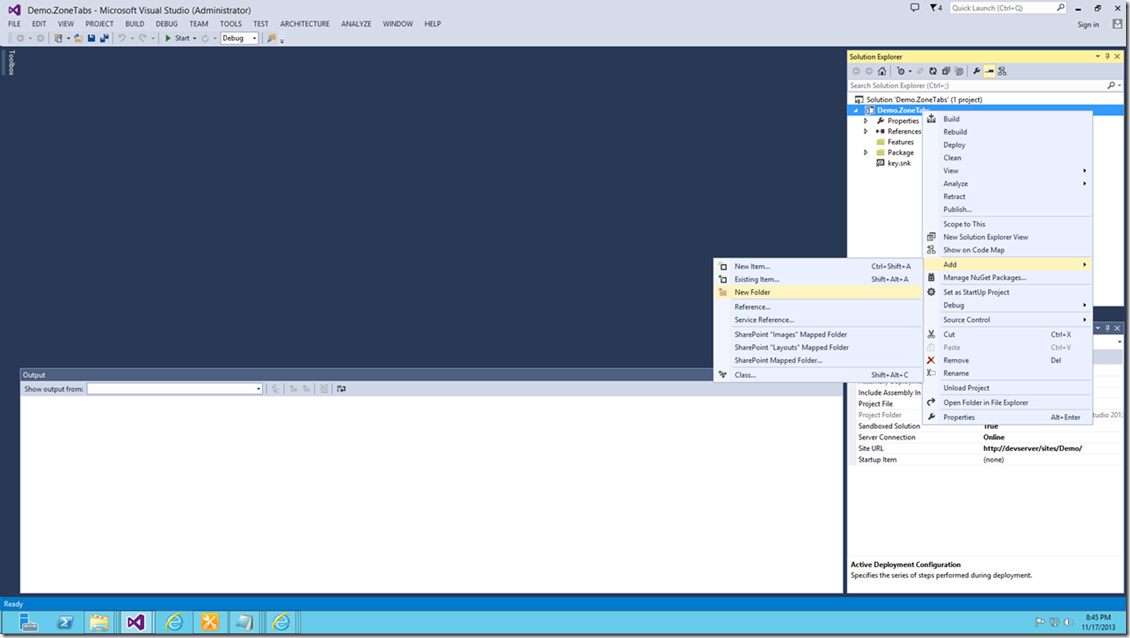Click search magnifier in Solution Explorer

coord(1111,85)
